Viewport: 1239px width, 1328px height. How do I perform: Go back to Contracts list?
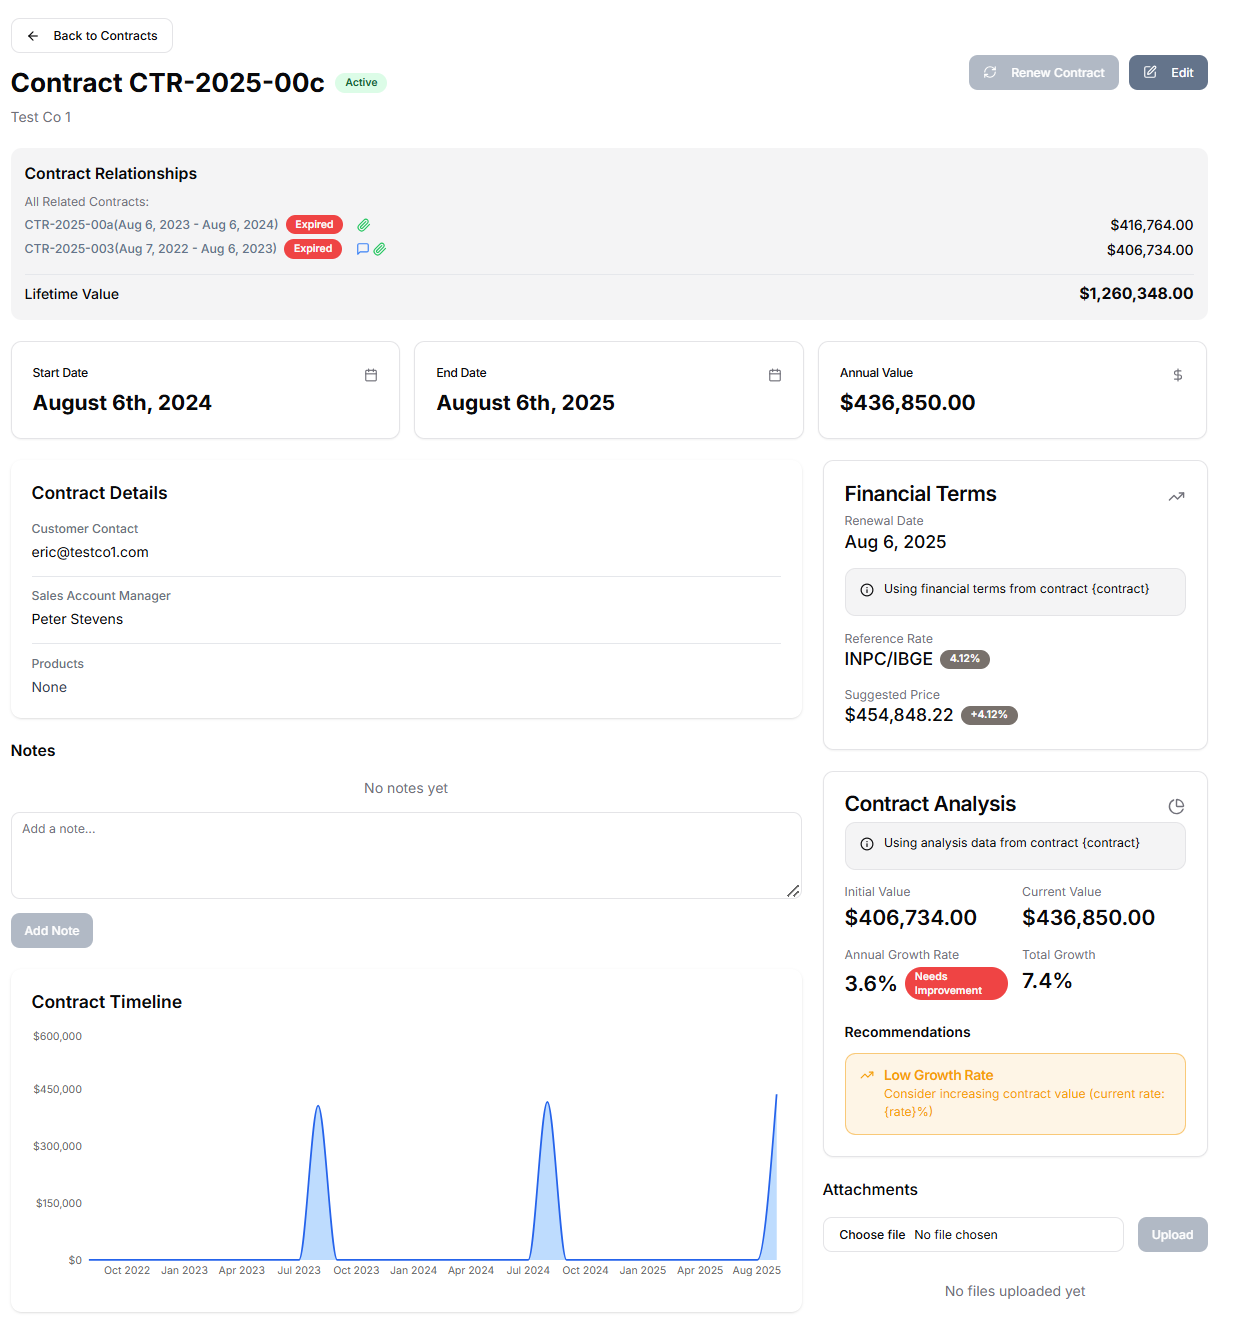[92, 36]
